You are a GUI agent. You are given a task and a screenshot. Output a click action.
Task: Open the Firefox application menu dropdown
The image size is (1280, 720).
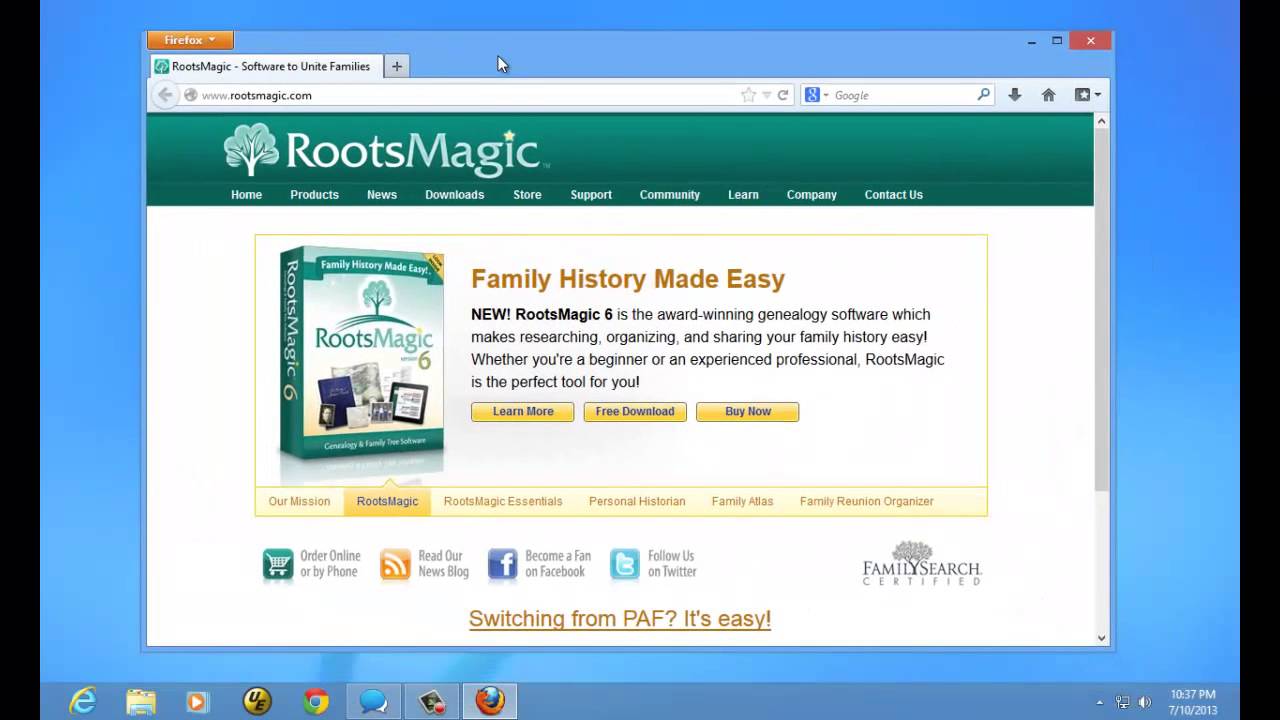click(190, 40)
